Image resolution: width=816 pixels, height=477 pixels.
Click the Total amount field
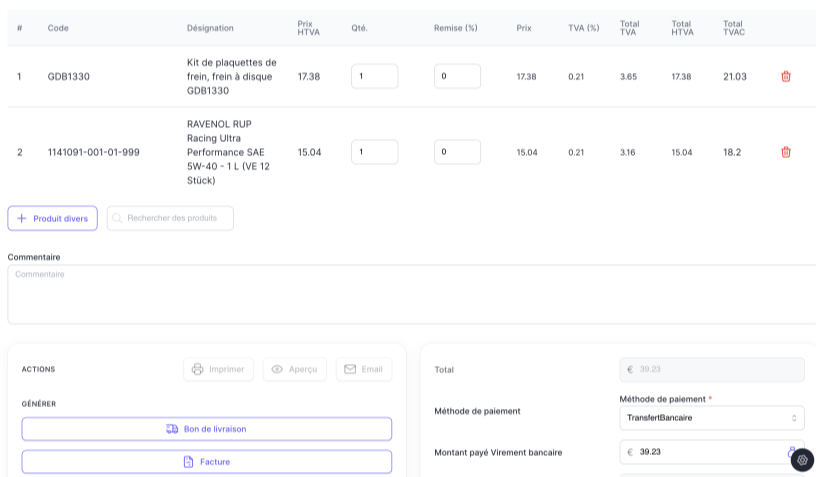(x=711, y=369)
